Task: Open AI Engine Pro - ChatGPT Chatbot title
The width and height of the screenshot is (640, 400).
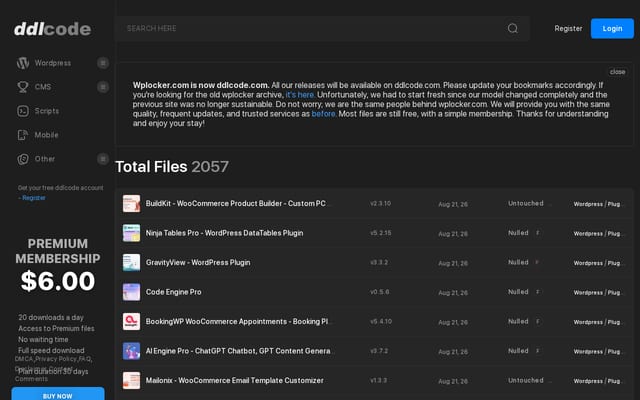Action: [238, 351]
